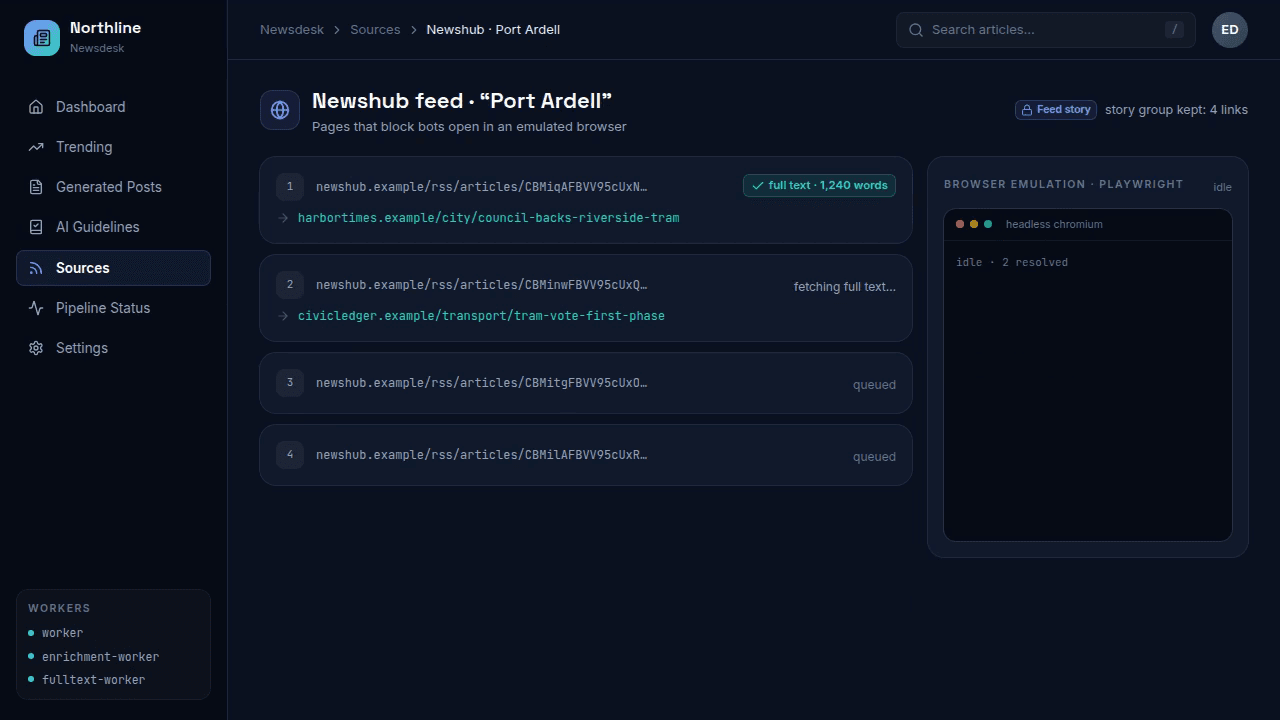Click the red dot in headless chromium window
The height and width of the screenshot is (720, 1280).
point(960,224)
